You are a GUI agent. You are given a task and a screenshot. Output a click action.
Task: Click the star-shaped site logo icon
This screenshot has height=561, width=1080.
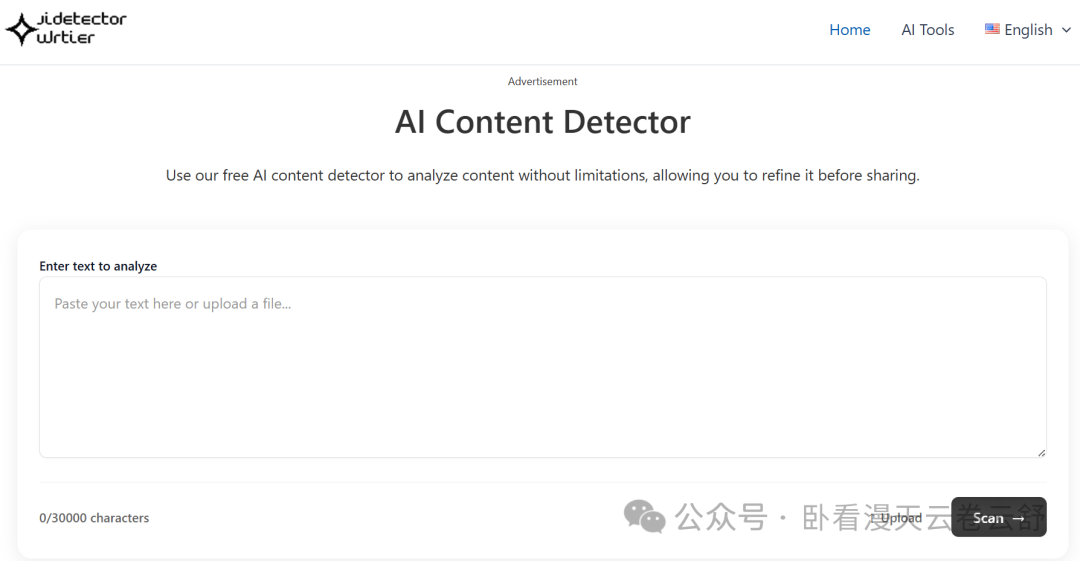pyautogui.click(x=21, y=29)
